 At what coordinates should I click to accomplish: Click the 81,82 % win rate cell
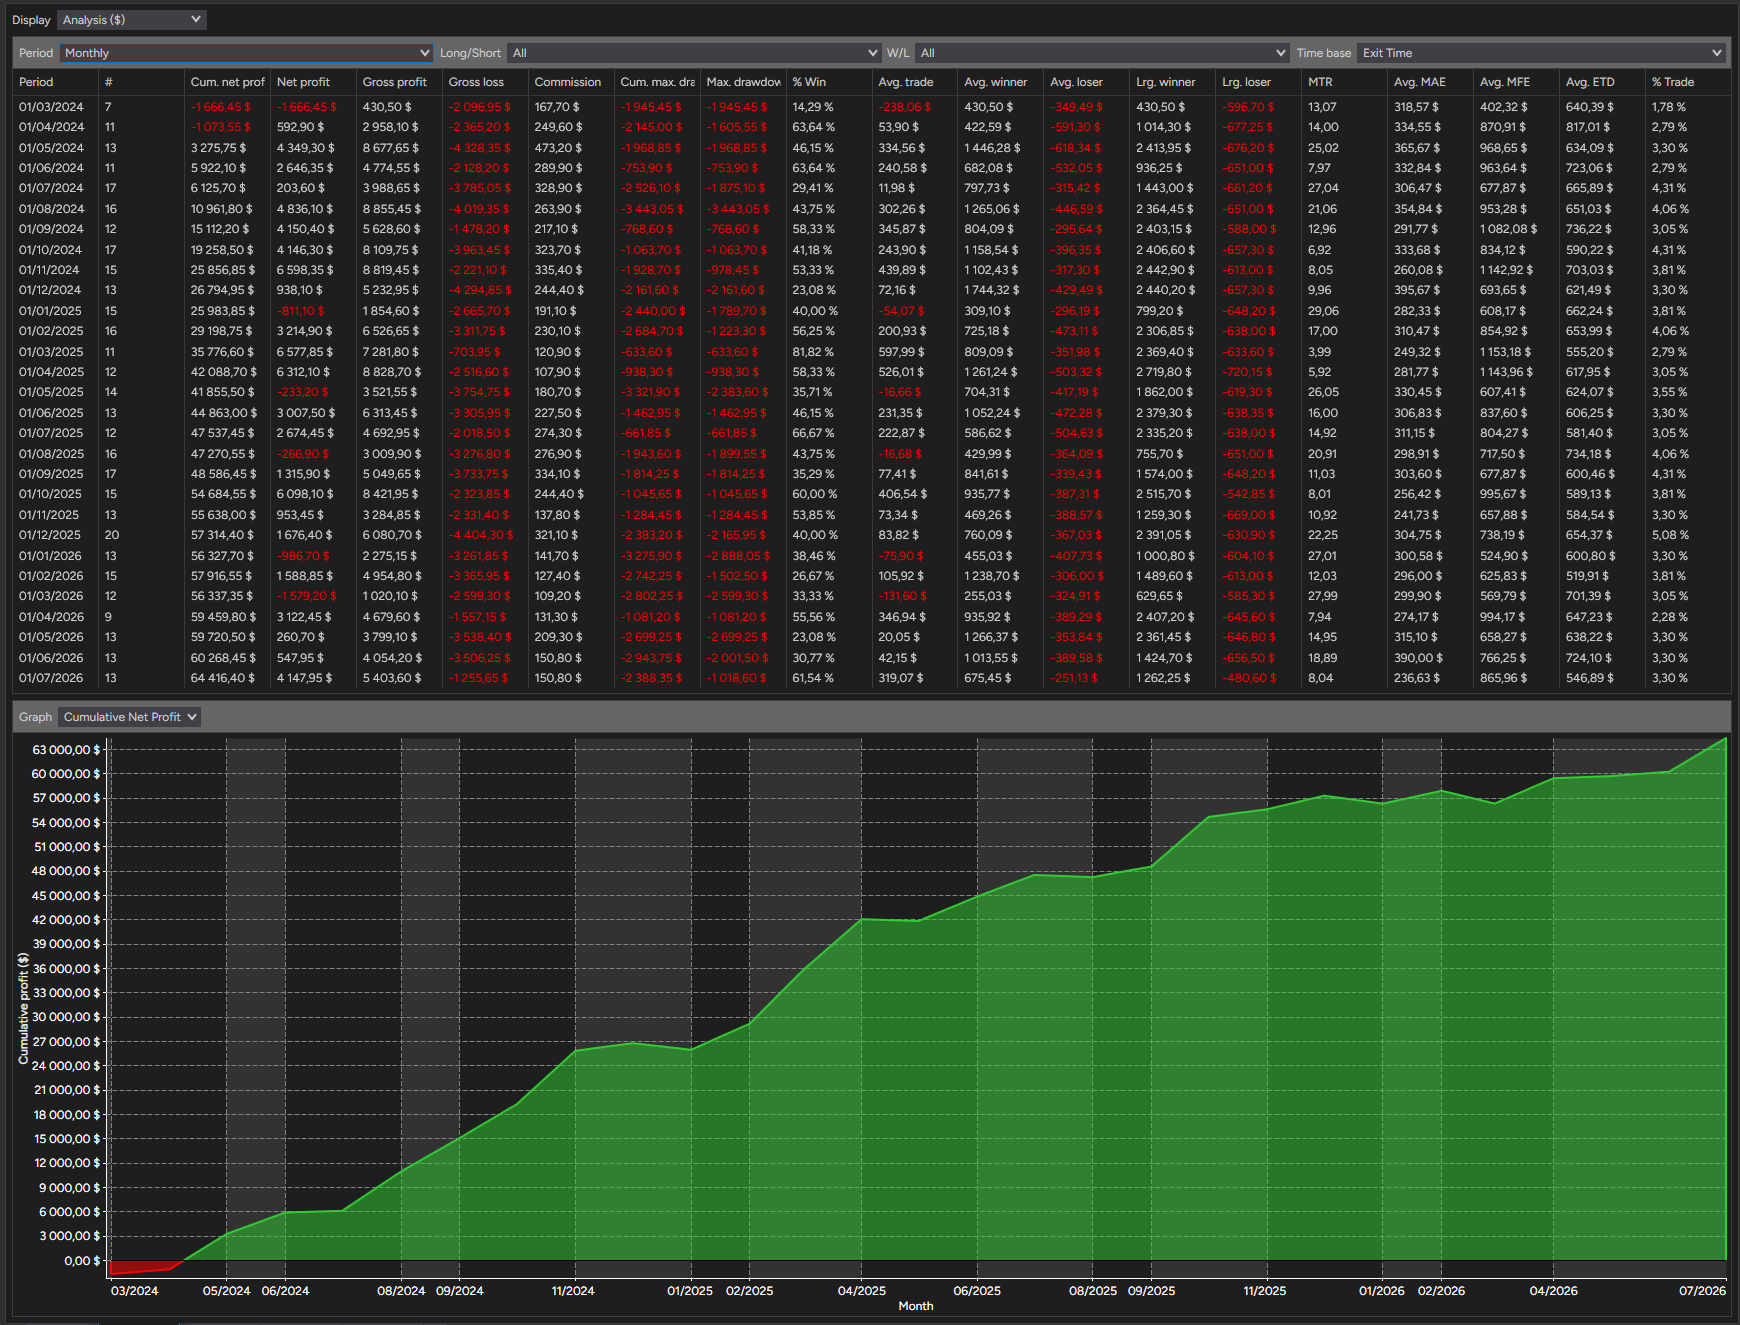point(813,352)
